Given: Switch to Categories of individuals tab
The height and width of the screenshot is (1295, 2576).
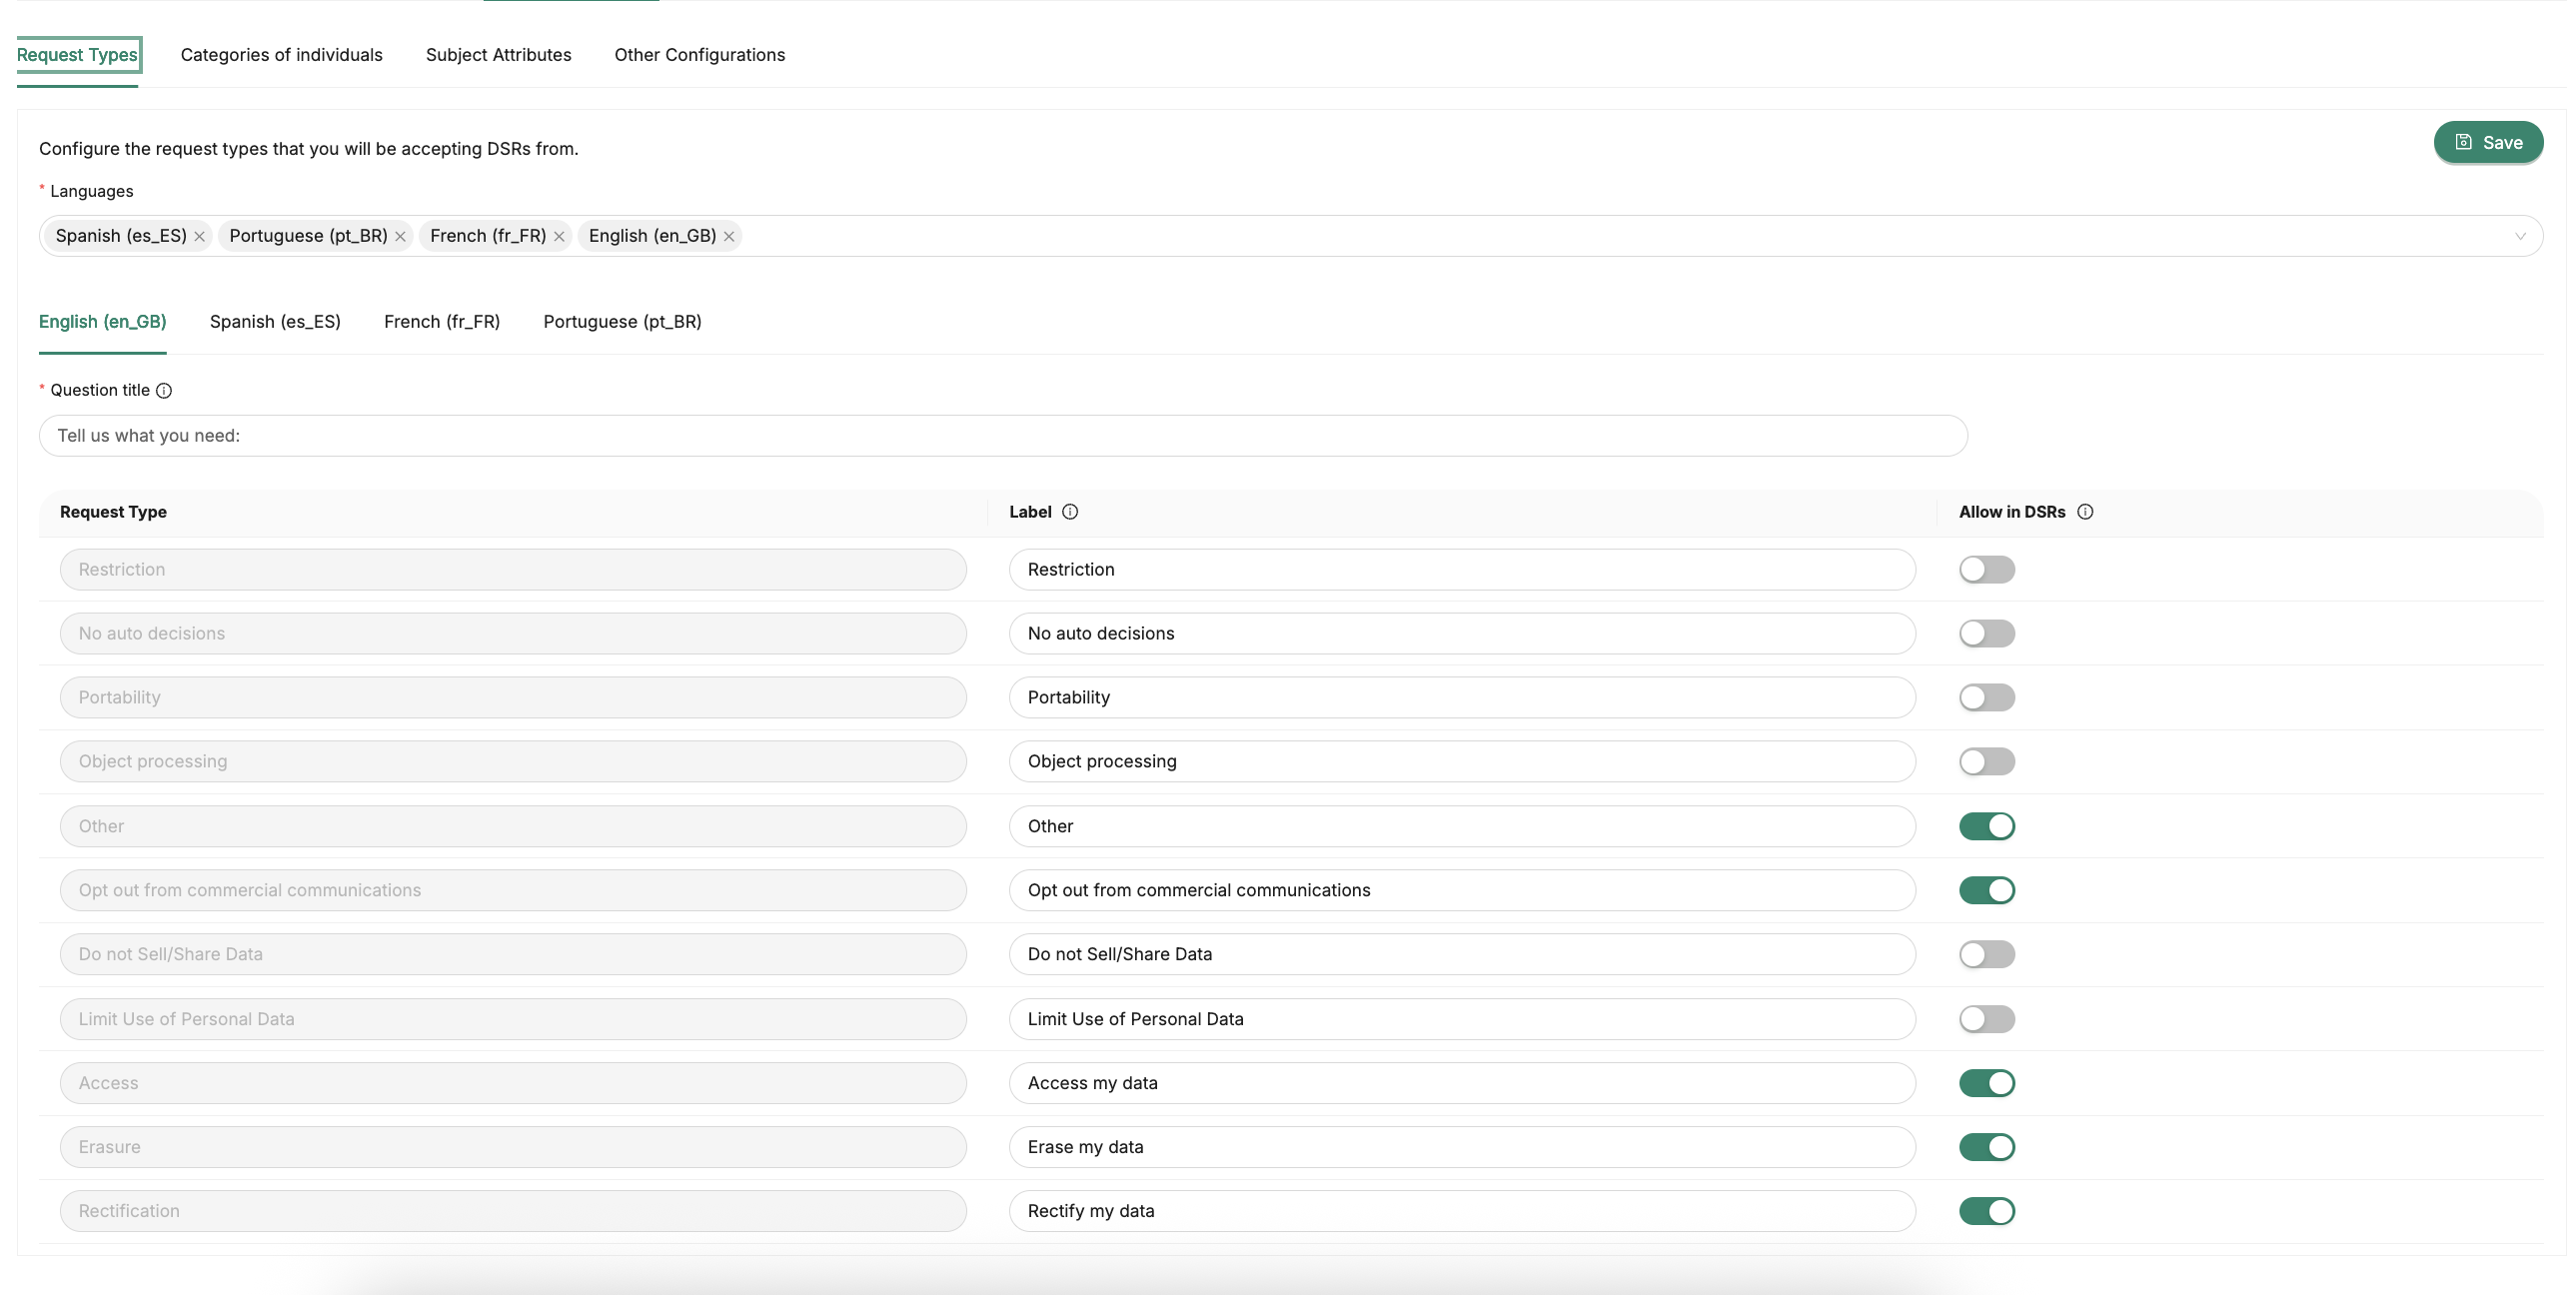Looking at the screenshot, I should coord(281,55).
